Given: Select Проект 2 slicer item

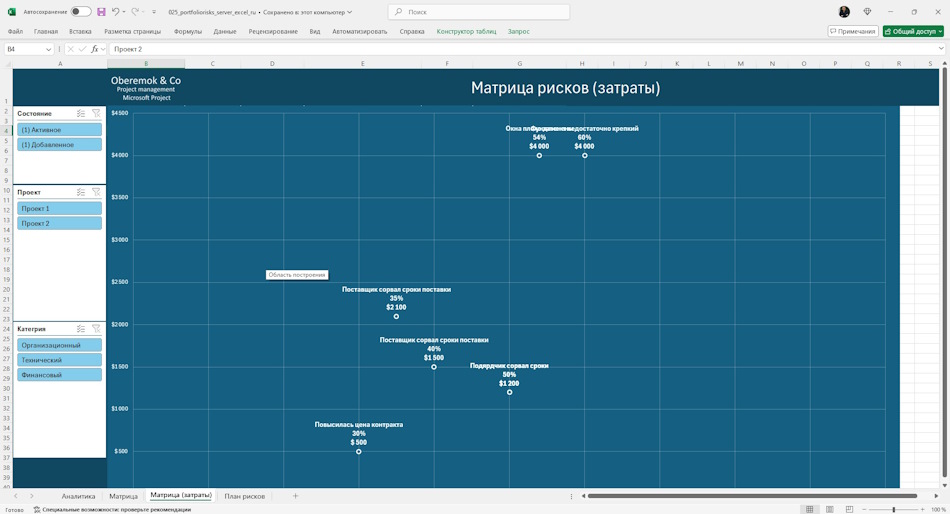Looking at the screenshot, I should pyautogui.click(x=59, y=224).
